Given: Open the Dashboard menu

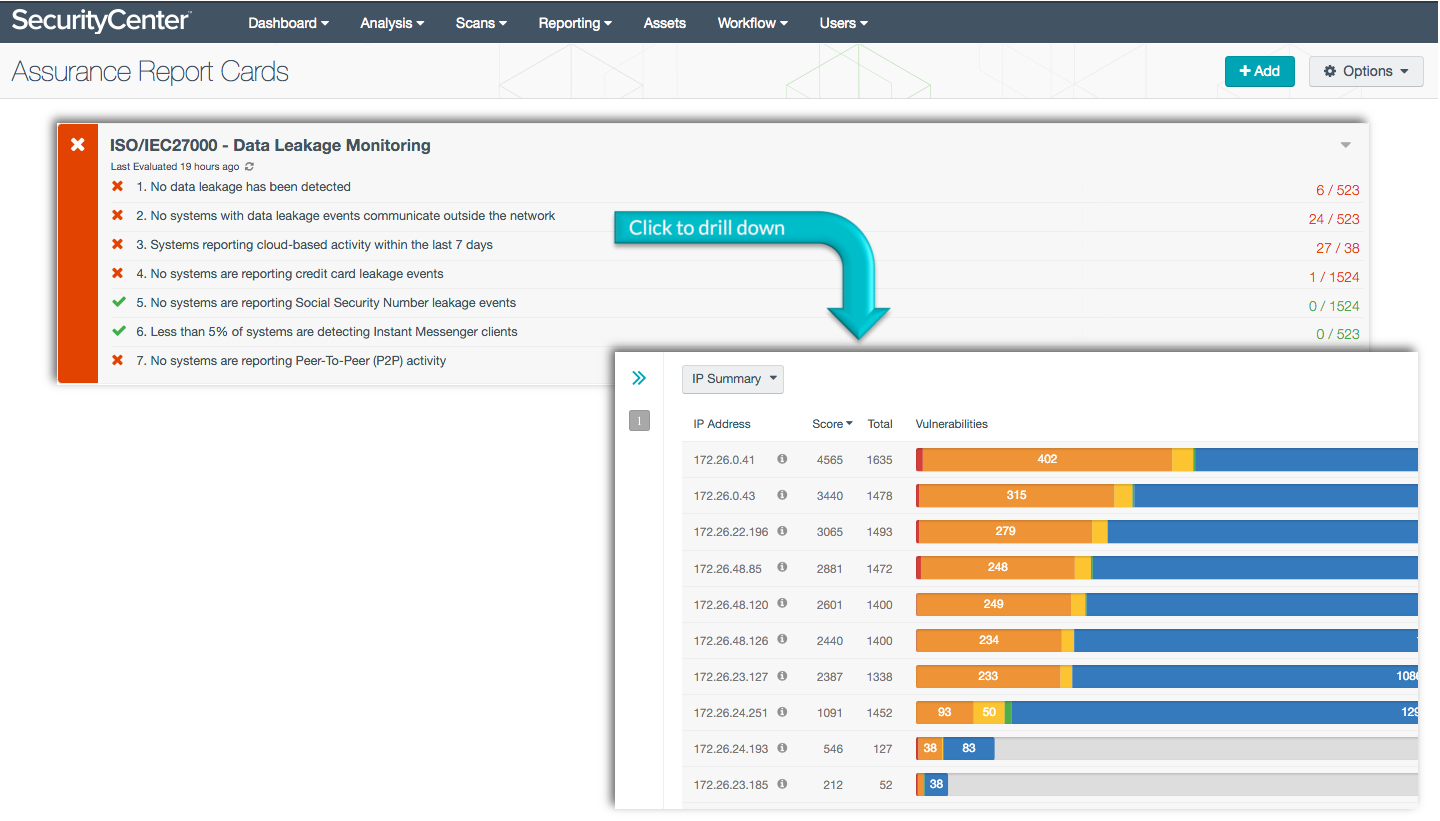Looking at the screenshot, I should 288,23.
